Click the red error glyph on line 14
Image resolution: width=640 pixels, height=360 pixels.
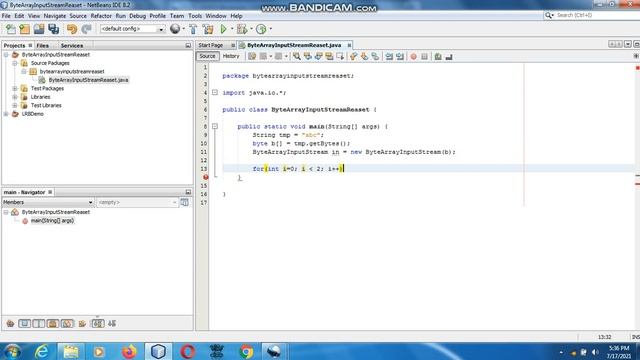[x=206, y=177]
